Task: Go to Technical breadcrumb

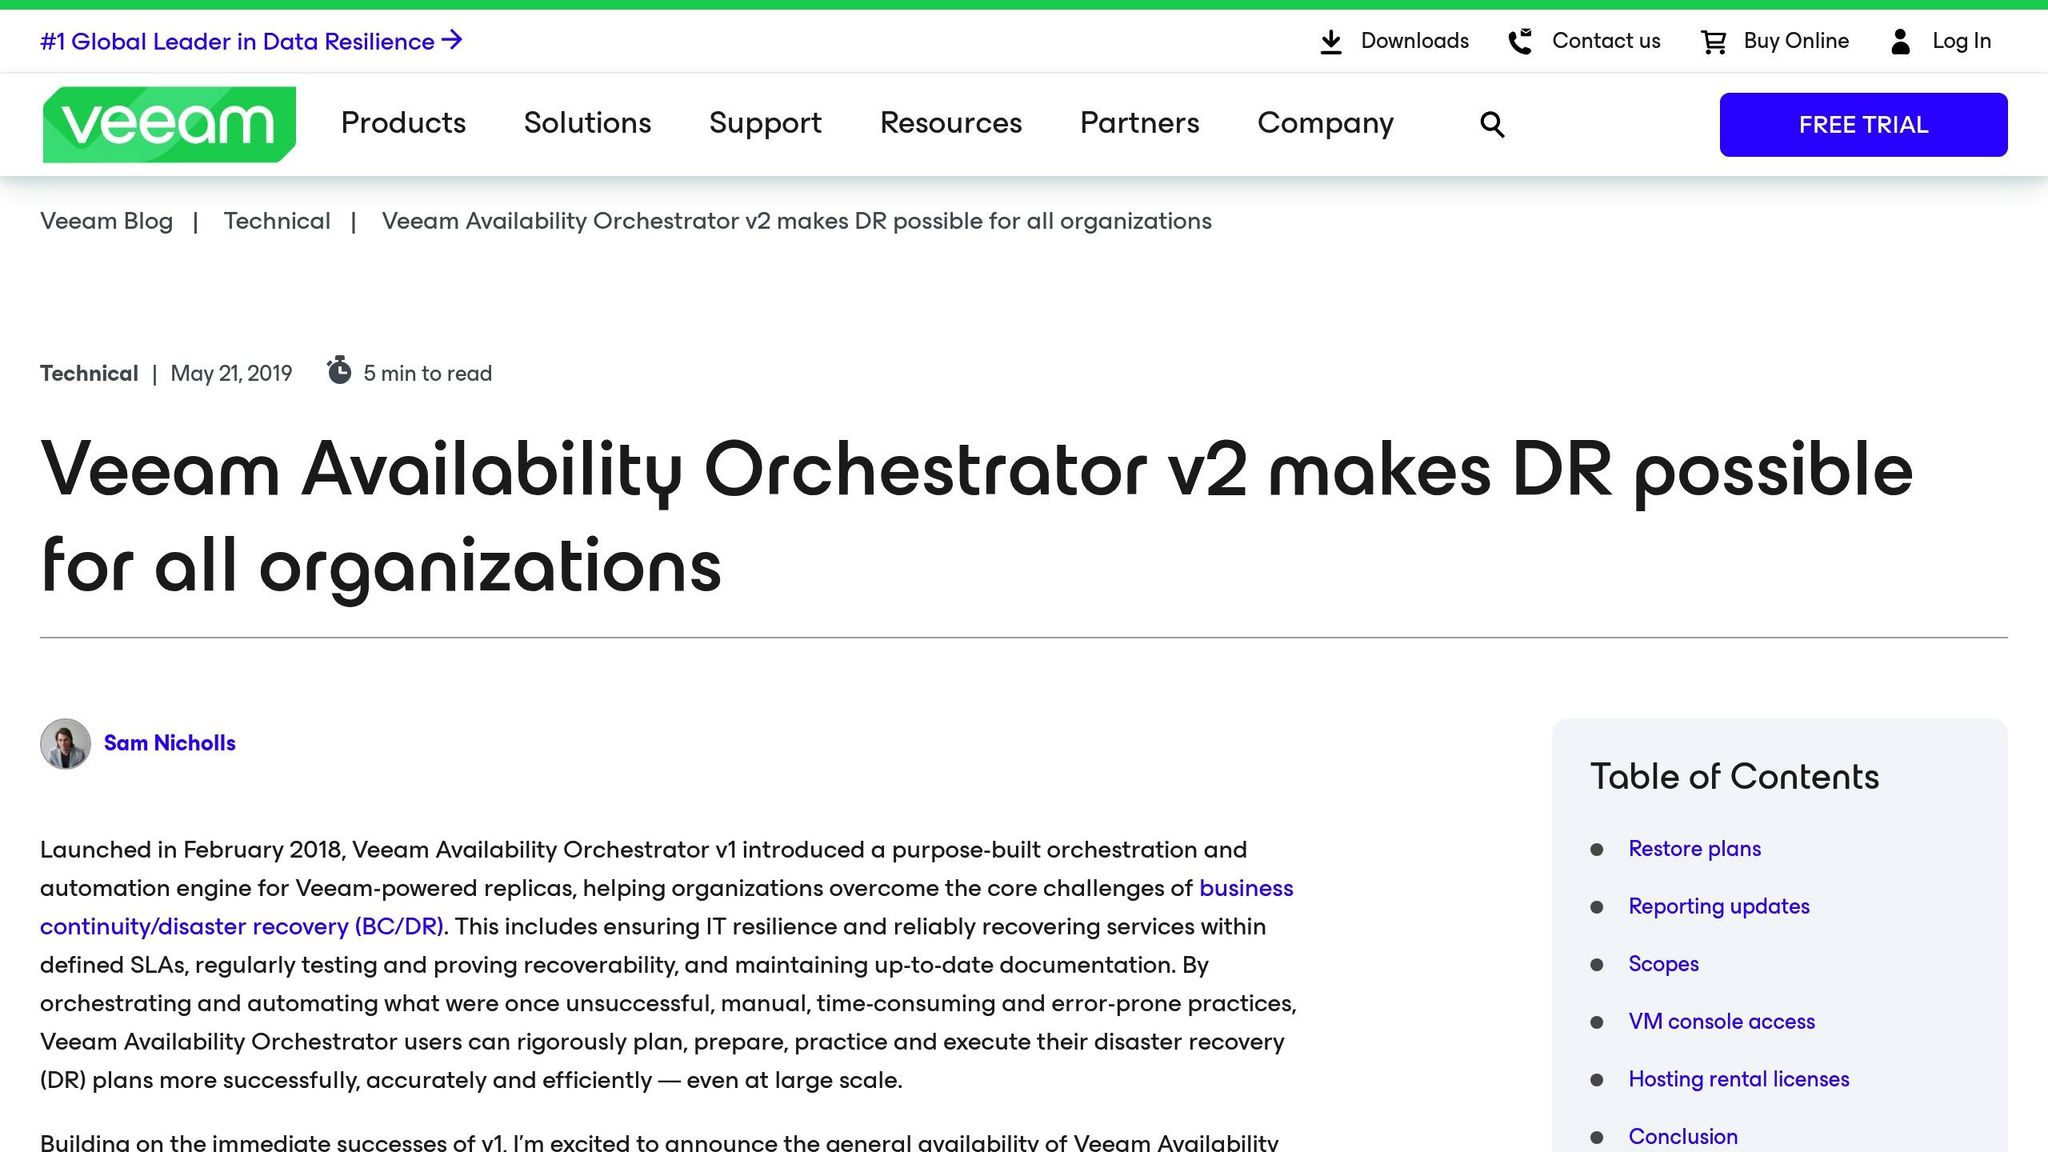Action: coord(277,221)
